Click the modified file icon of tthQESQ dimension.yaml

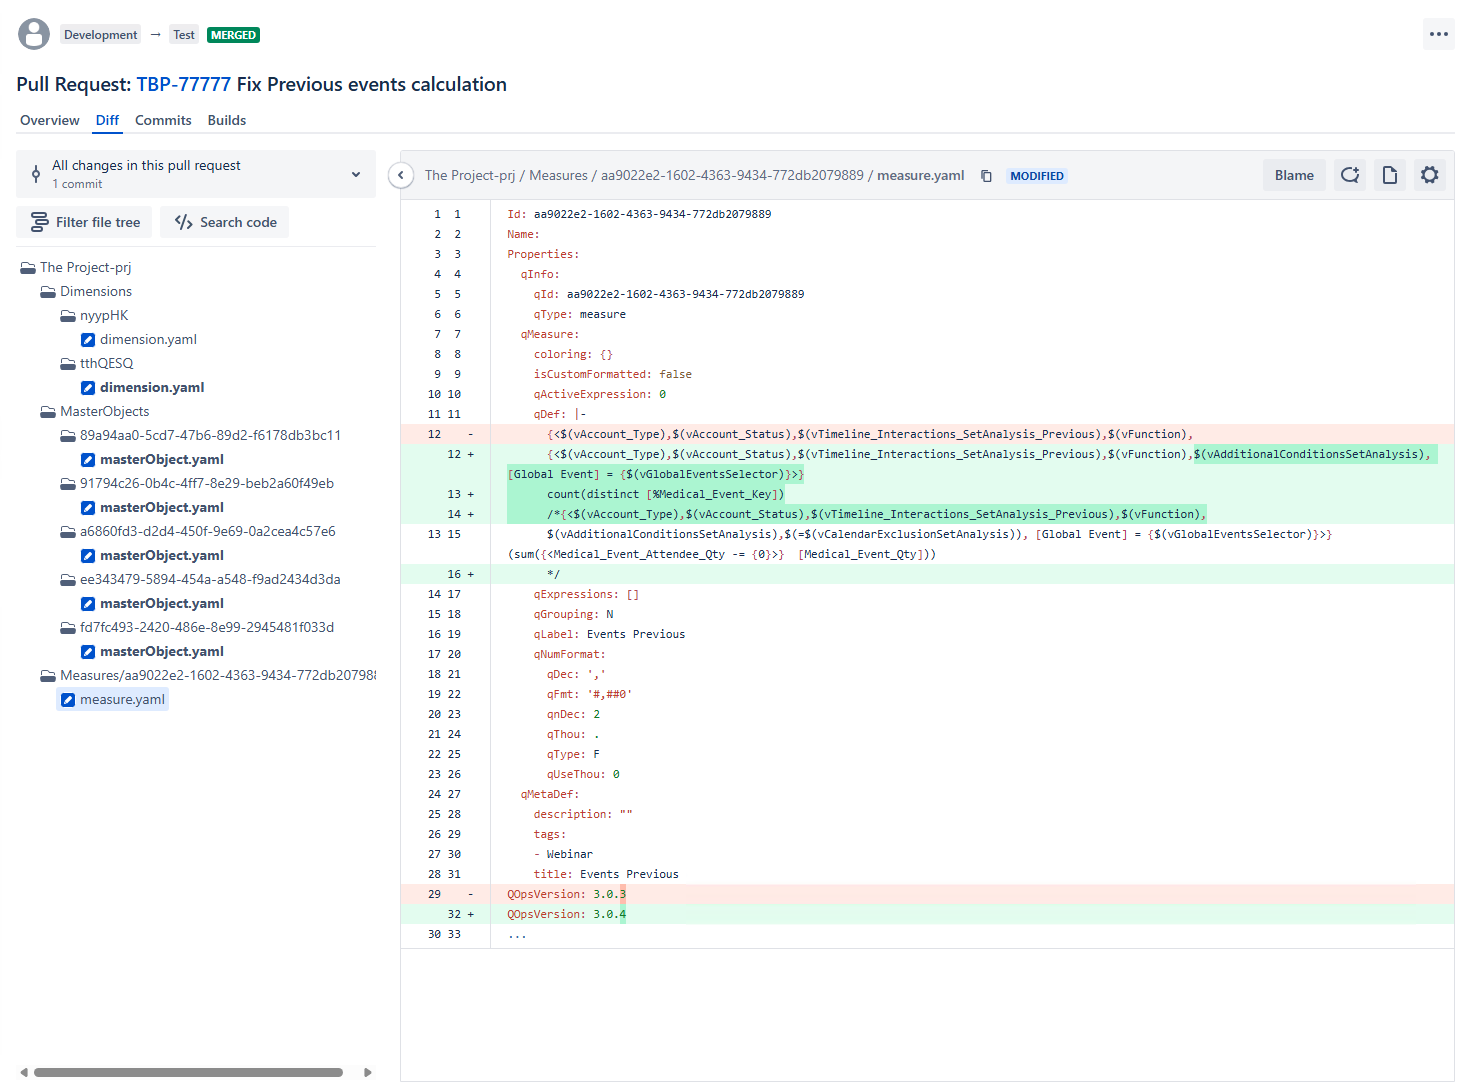tap(88, 388)
